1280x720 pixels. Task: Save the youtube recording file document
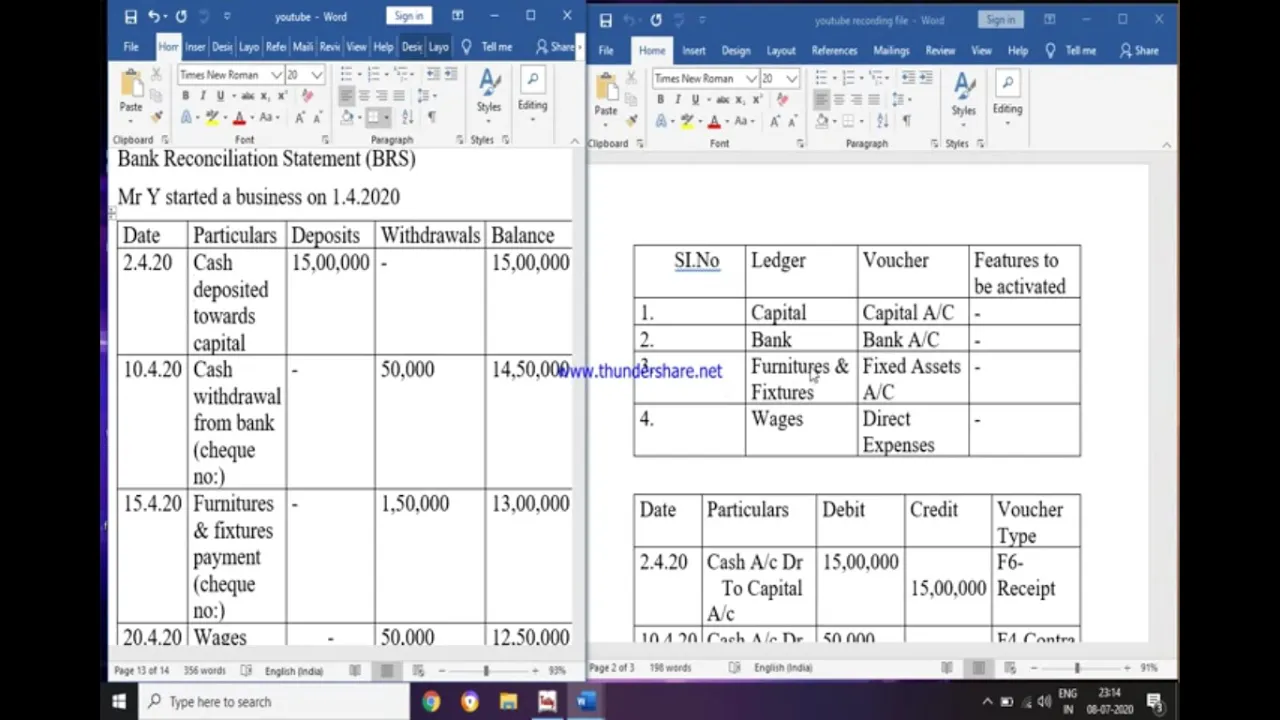tap(606, 20)
